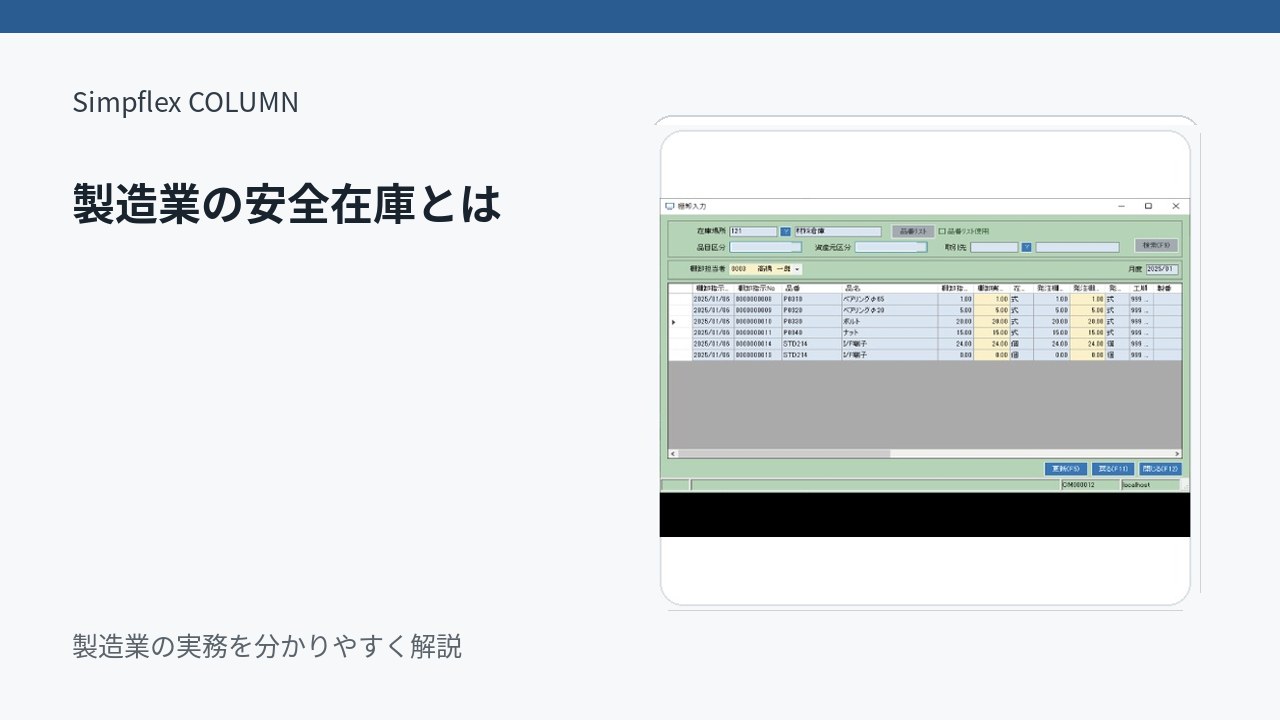Click the blue lookup button beside 取引先

click(x=1026, y=247)
